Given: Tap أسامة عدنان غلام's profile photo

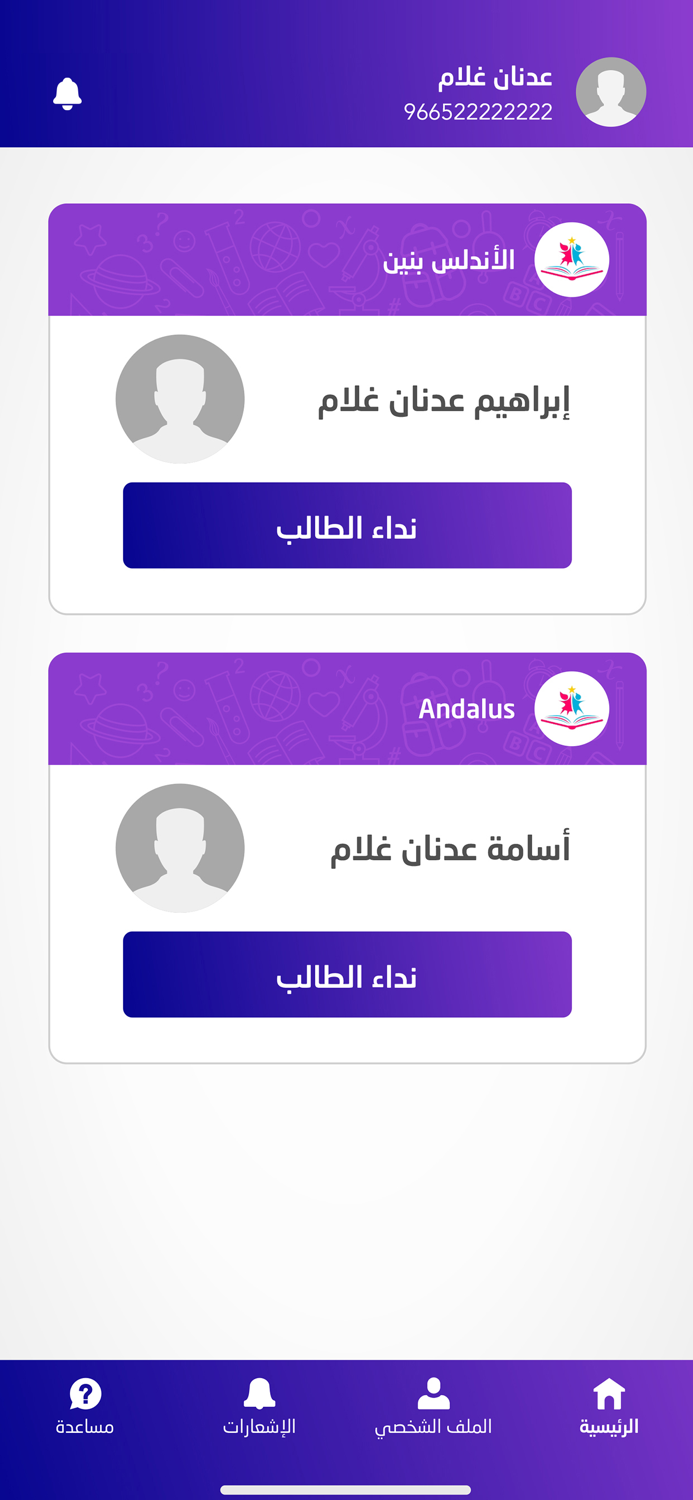Looking at the screenshot, I should 181,847.
